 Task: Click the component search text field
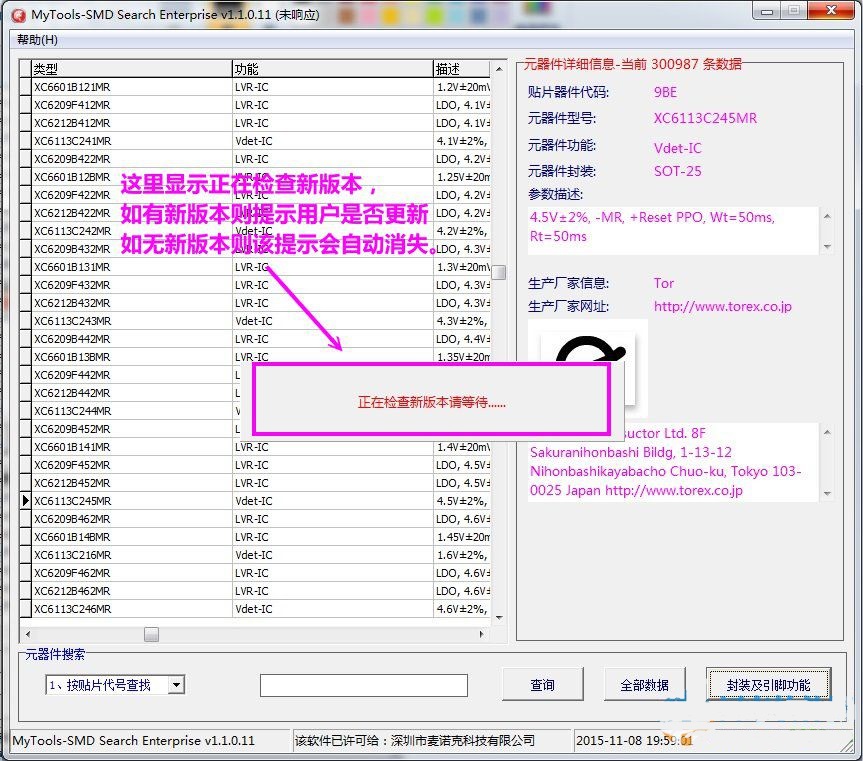pos(364,686)
